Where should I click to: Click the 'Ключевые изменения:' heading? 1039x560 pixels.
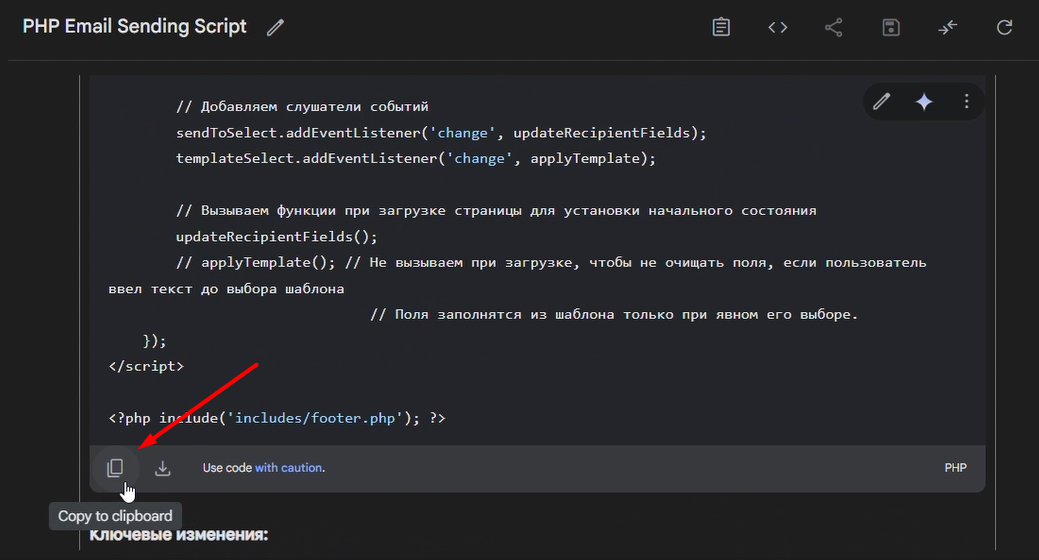[x=178, y=535]
